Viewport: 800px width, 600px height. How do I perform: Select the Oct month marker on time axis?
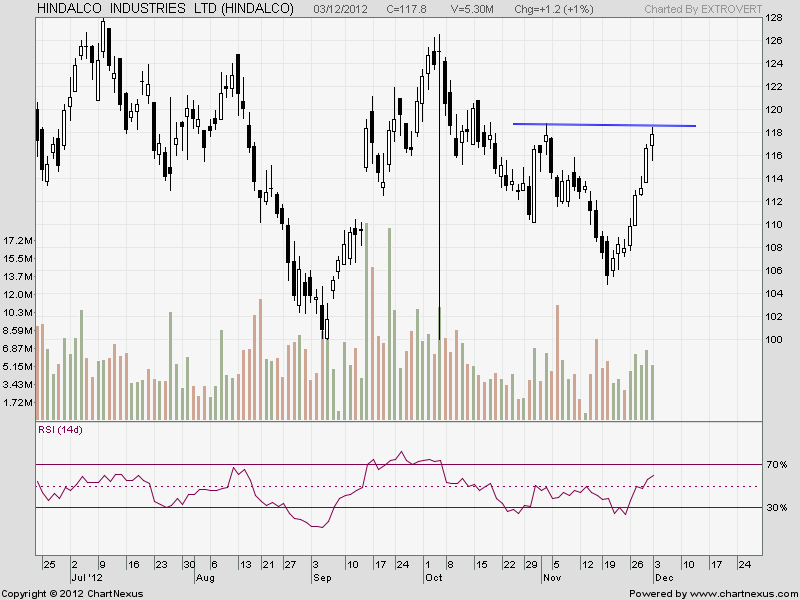coord(433,578)
